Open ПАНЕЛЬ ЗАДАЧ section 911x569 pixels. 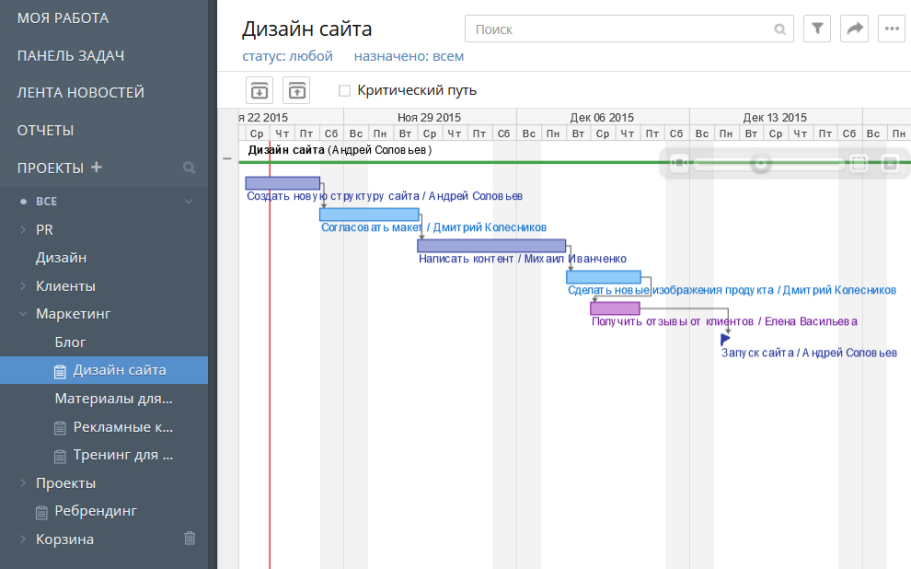[x=71, y=56]
